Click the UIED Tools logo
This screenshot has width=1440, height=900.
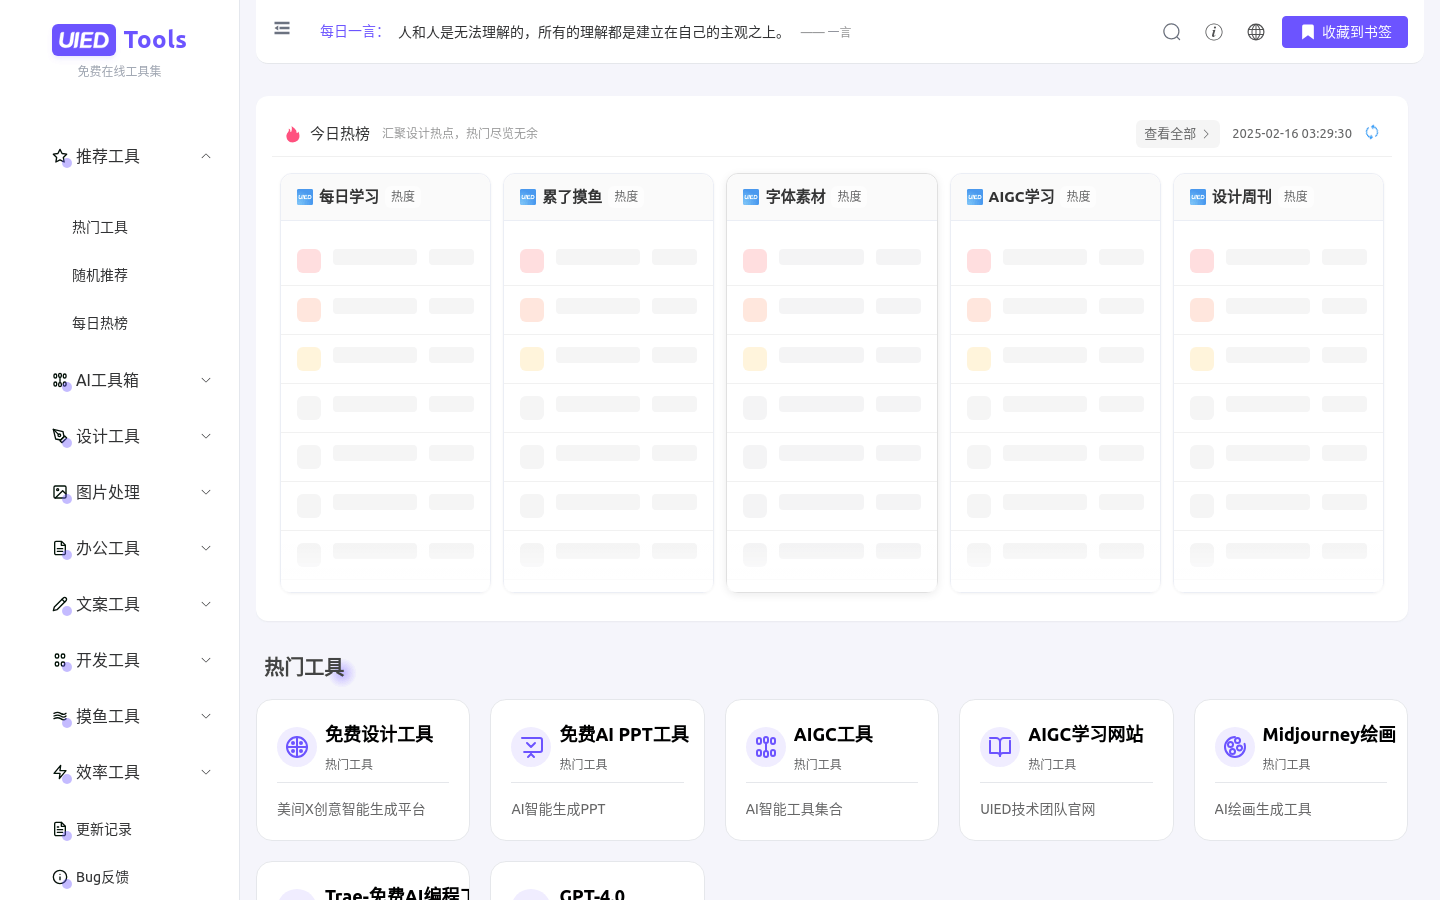[x=119, y=40]
